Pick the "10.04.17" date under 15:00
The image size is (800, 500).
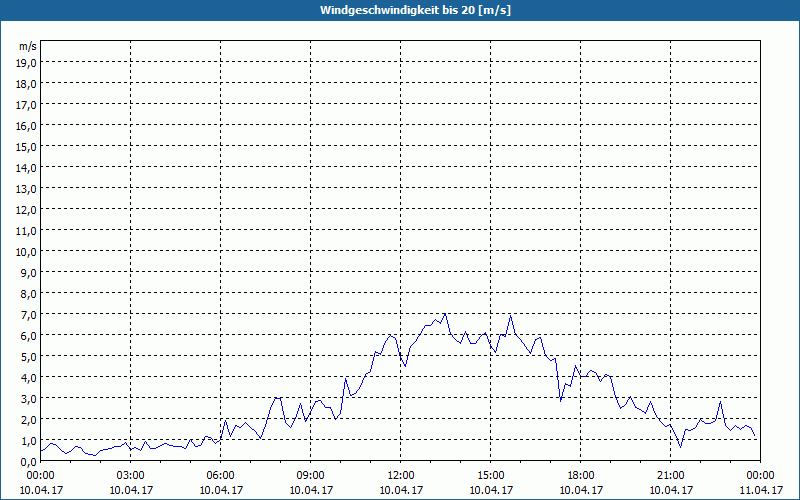point(491,490)
